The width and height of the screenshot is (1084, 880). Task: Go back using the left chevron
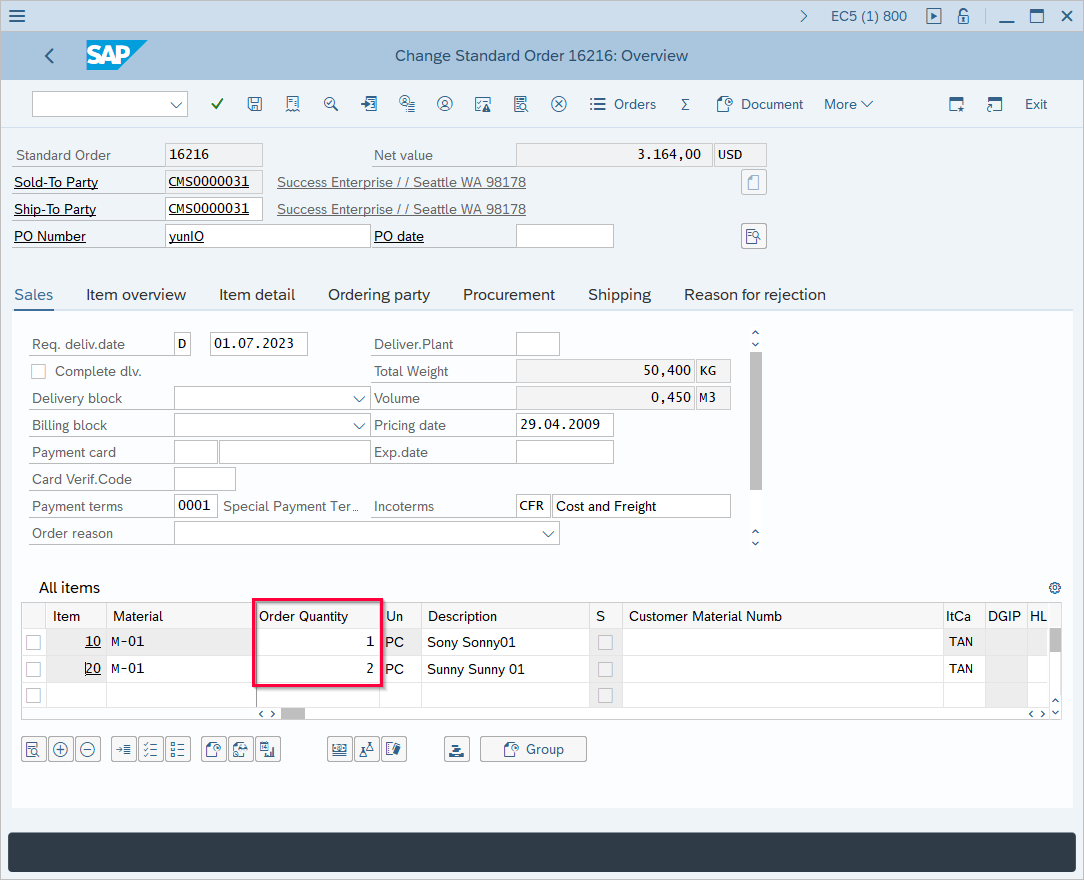point(49,56)
